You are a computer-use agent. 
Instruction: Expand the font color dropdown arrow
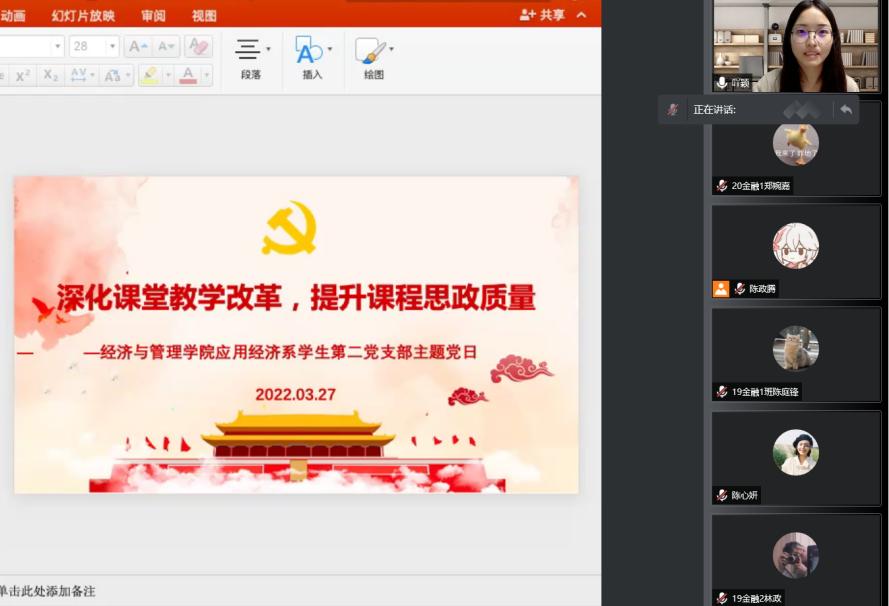(207, 75)
